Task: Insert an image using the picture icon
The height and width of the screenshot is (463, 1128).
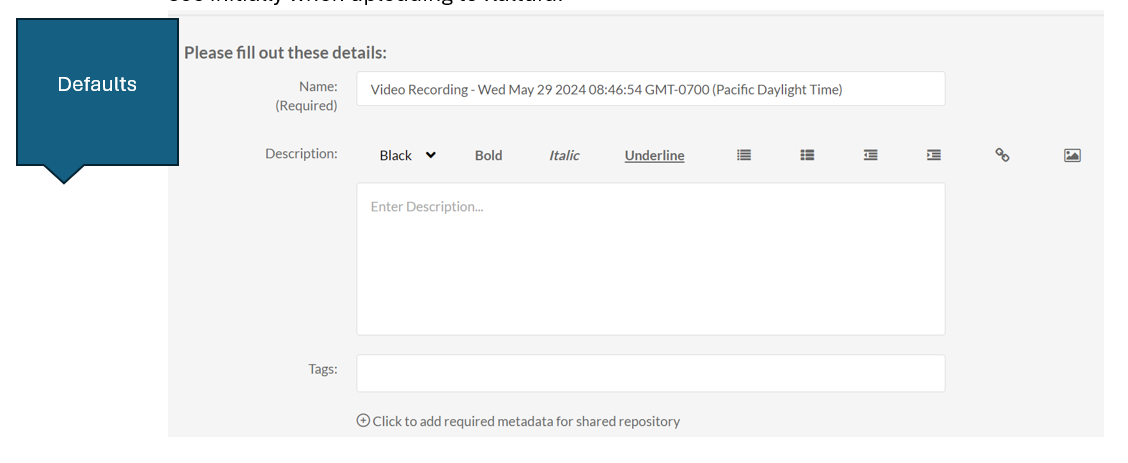Action: 1072,155
